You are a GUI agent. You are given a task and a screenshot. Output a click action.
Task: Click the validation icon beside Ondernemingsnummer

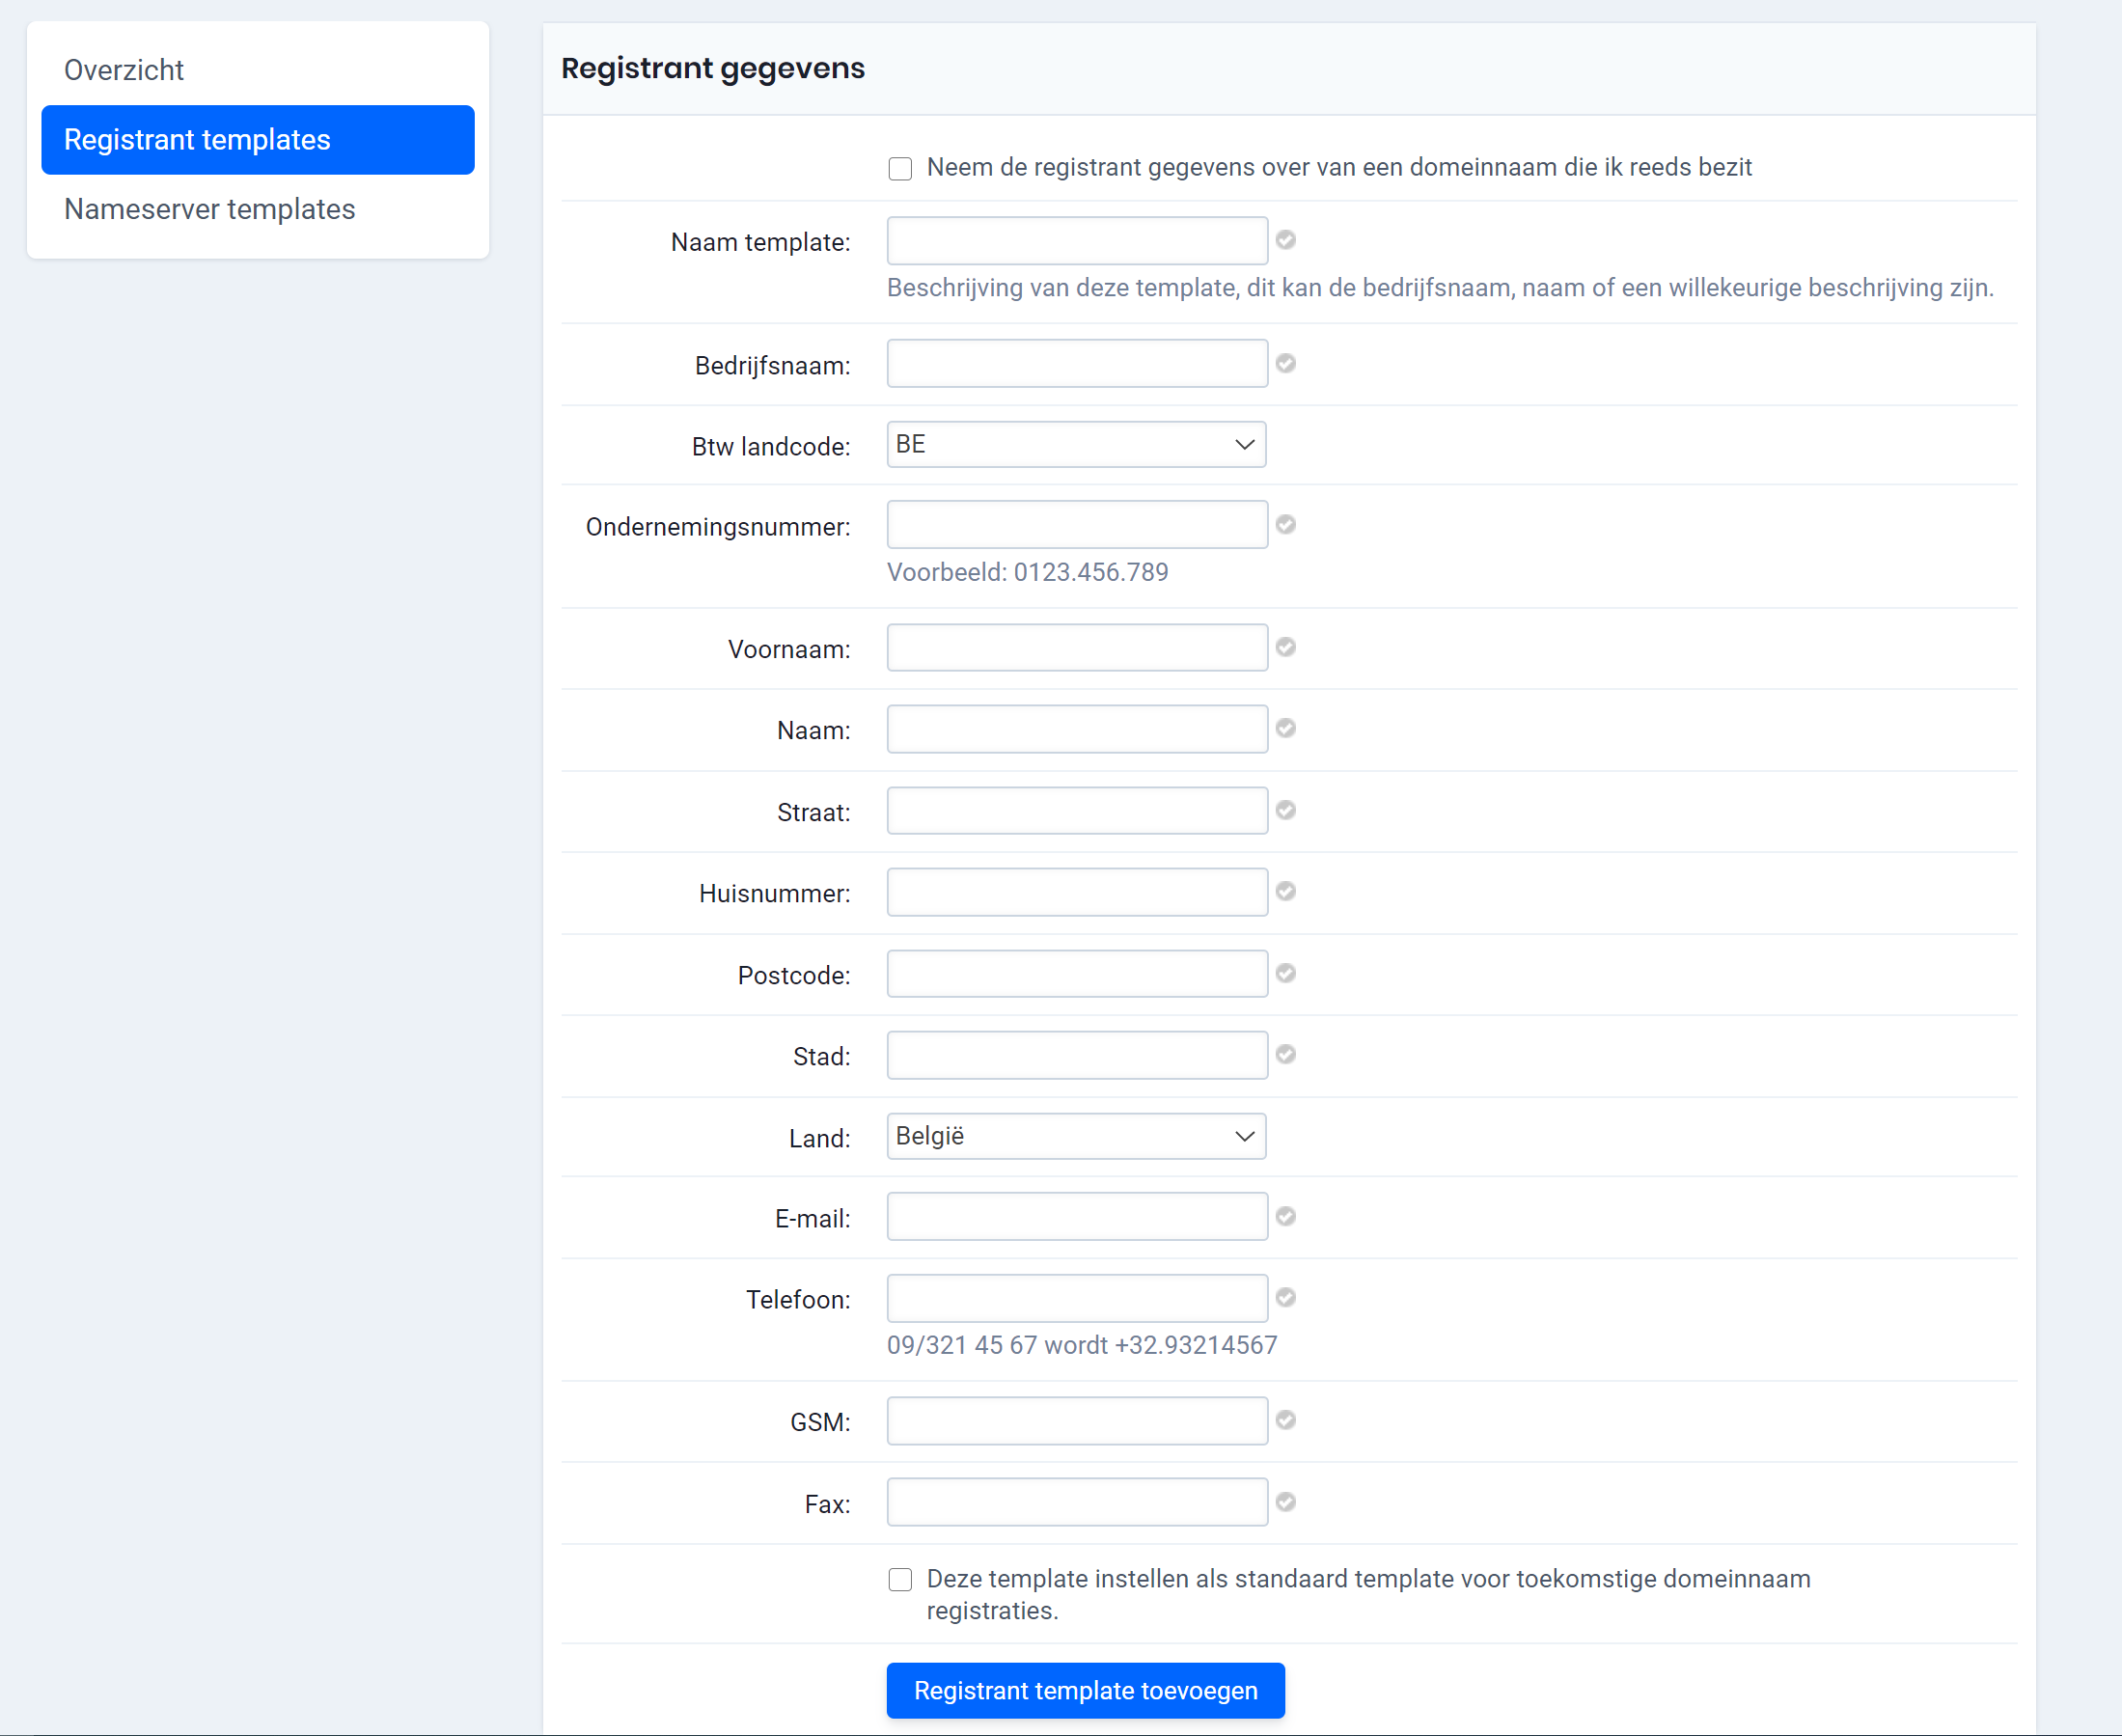pyautogui.click(x=1286, y=524)
